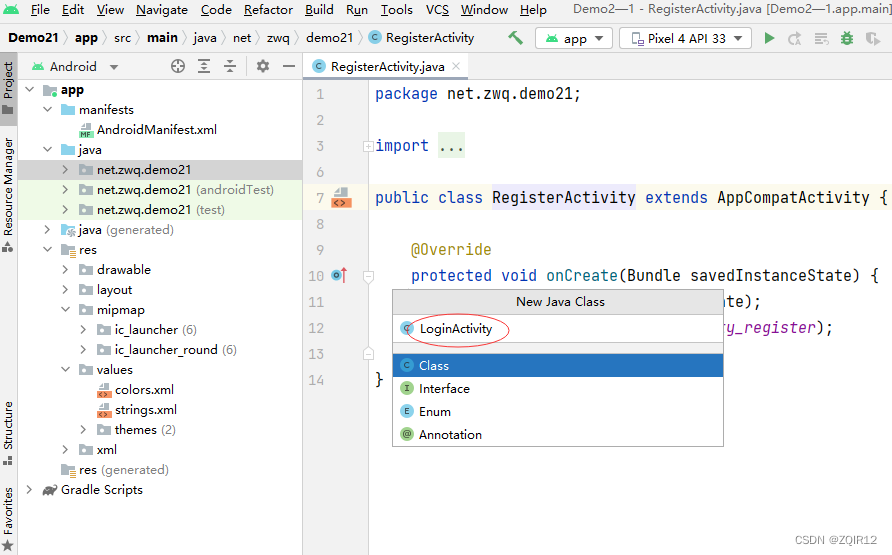Unfold the collapsed import statements

[x=368, y=147]
